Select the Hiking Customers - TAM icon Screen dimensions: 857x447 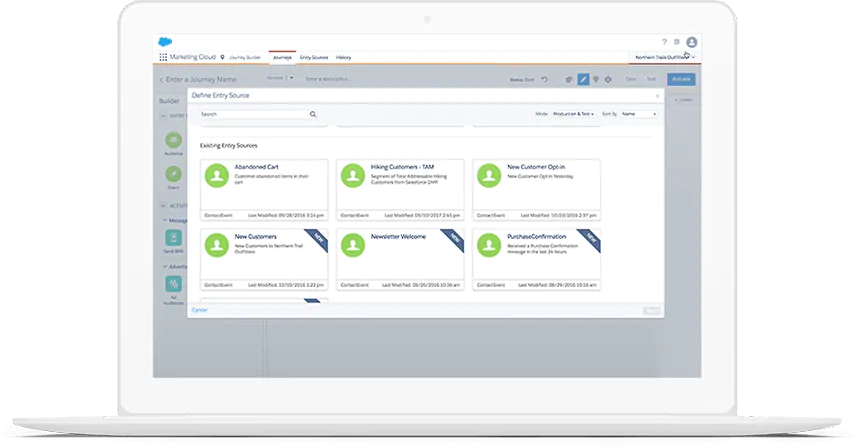(x=353, y=176)
